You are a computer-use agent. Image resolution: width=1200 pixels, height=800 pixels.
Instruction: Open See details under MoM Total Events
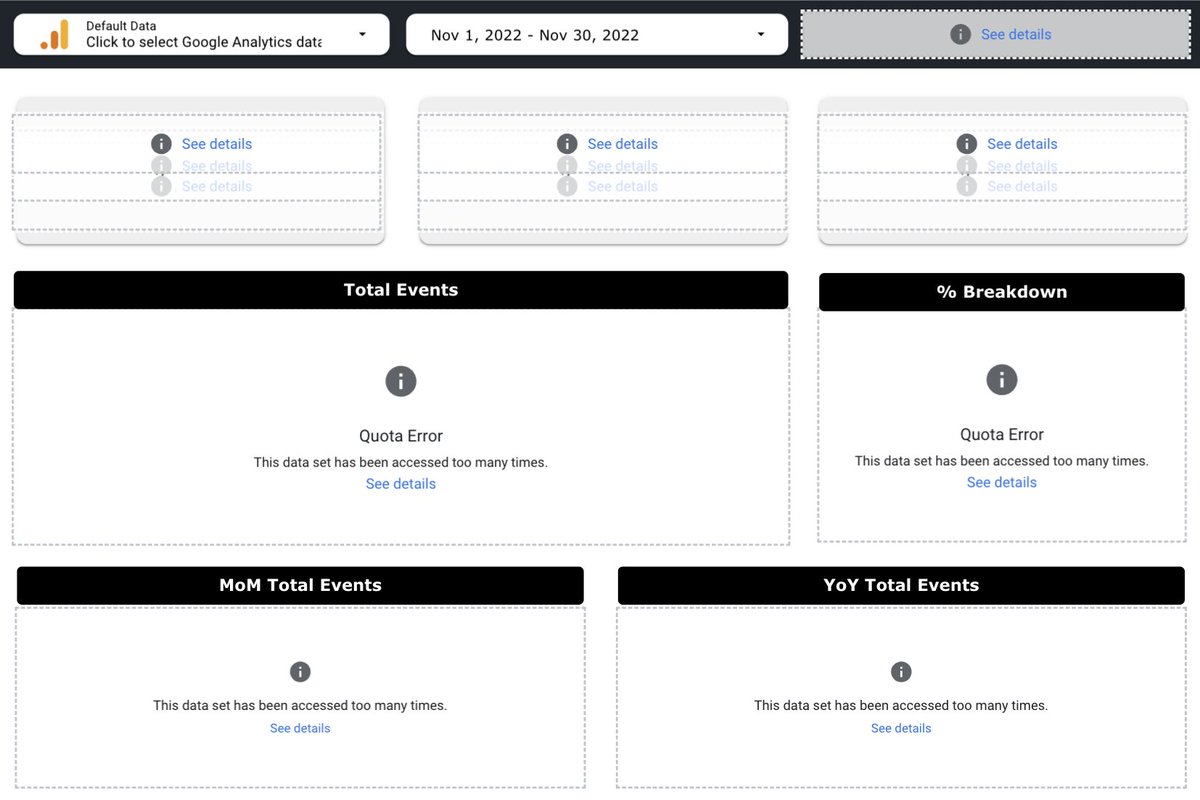tap(300, 728)
